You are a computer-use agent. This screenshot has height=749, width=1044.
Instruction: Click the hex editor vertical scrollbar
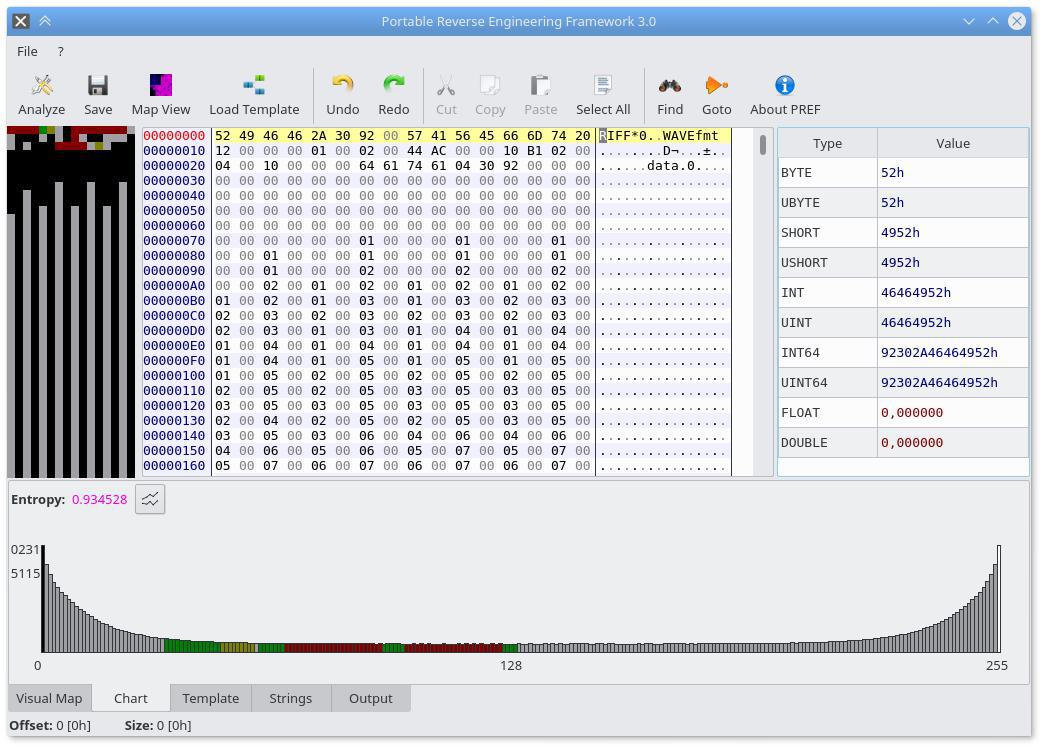(x=763, y=300)
